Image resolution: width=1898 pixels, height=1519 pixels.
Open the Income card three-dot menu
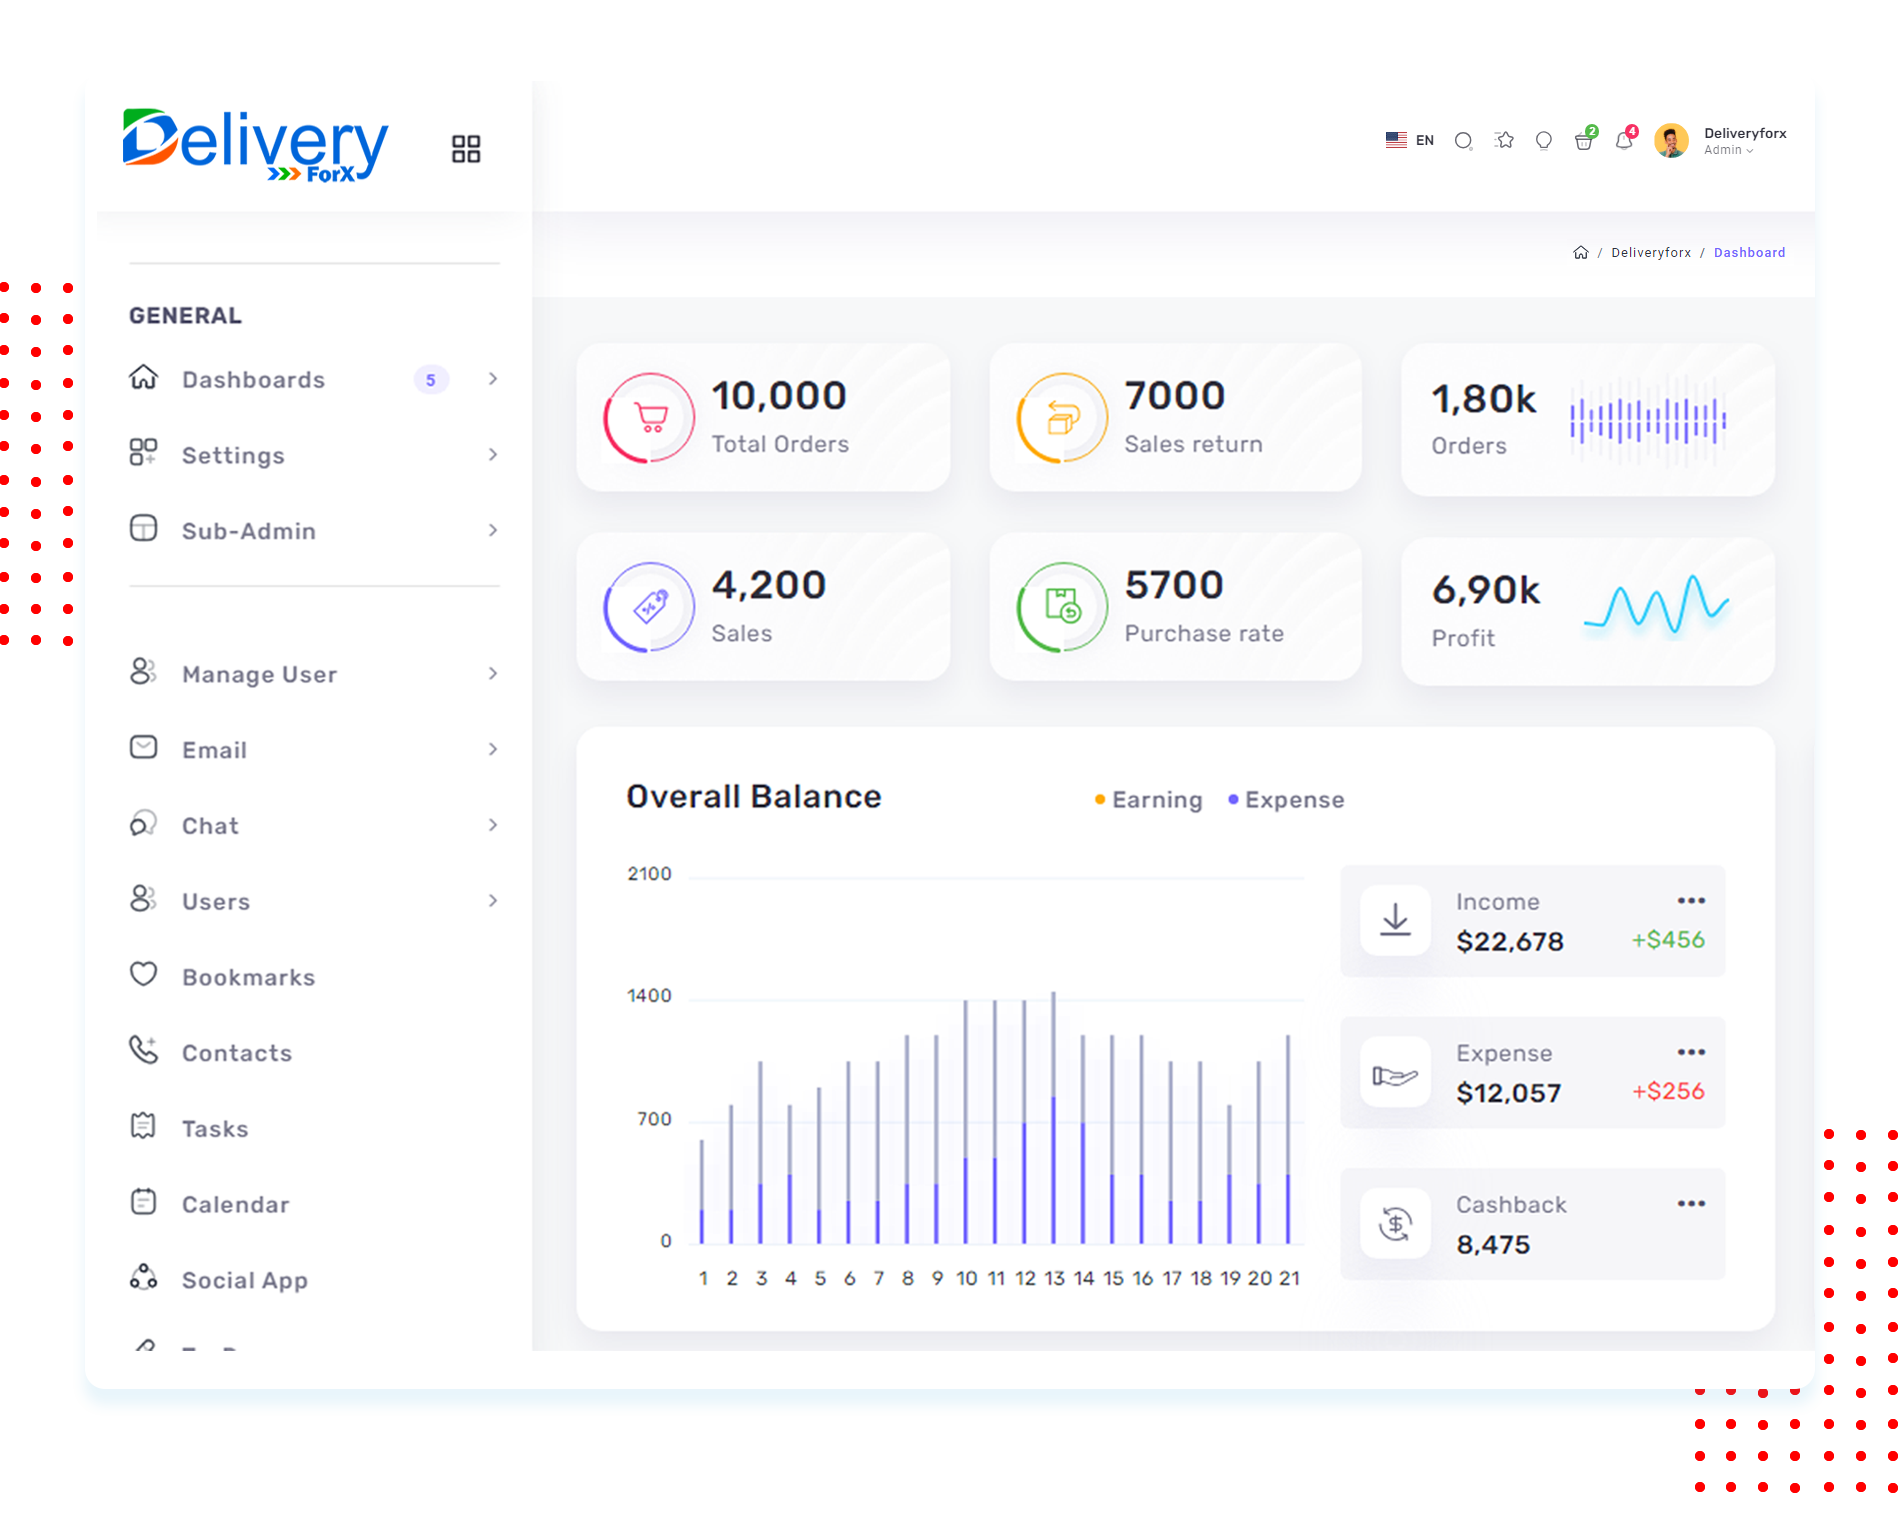pyautogui.click(x=1691, y=901)
